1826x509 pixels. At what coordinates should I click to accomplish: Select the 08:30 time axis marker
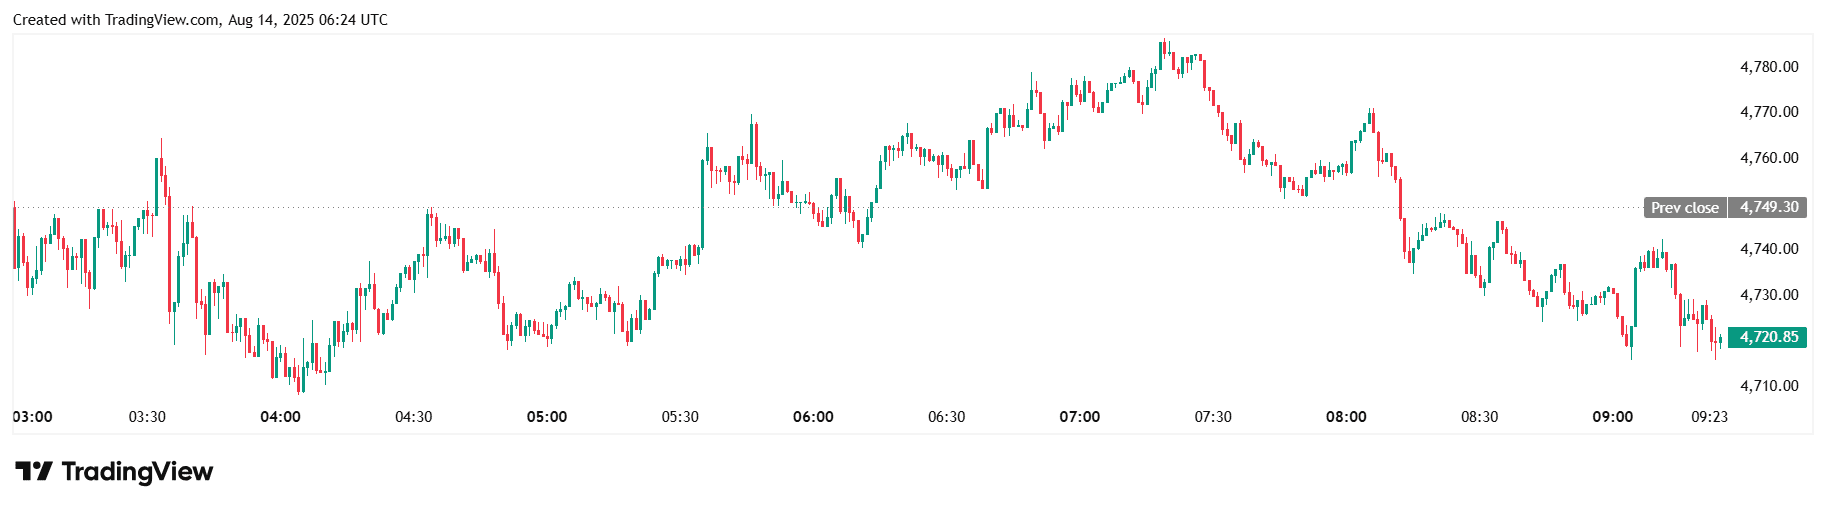pyautogui.click(x=1479, y=417)
